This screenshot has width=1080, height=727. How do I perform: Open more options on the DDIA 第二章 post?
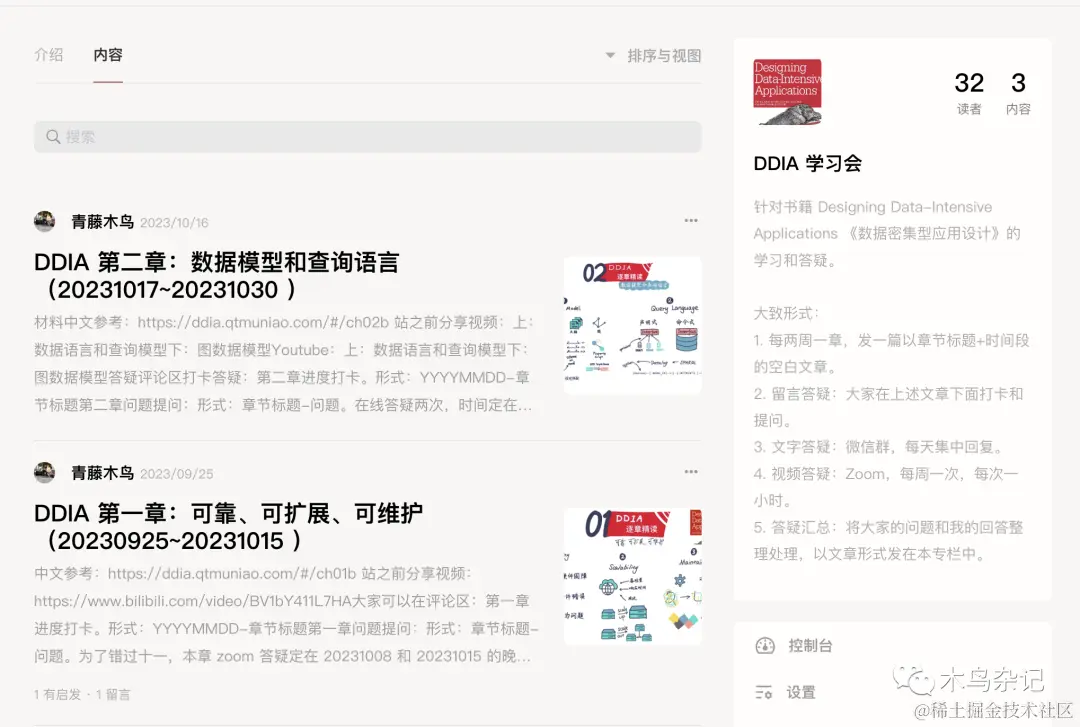[690, 220]
